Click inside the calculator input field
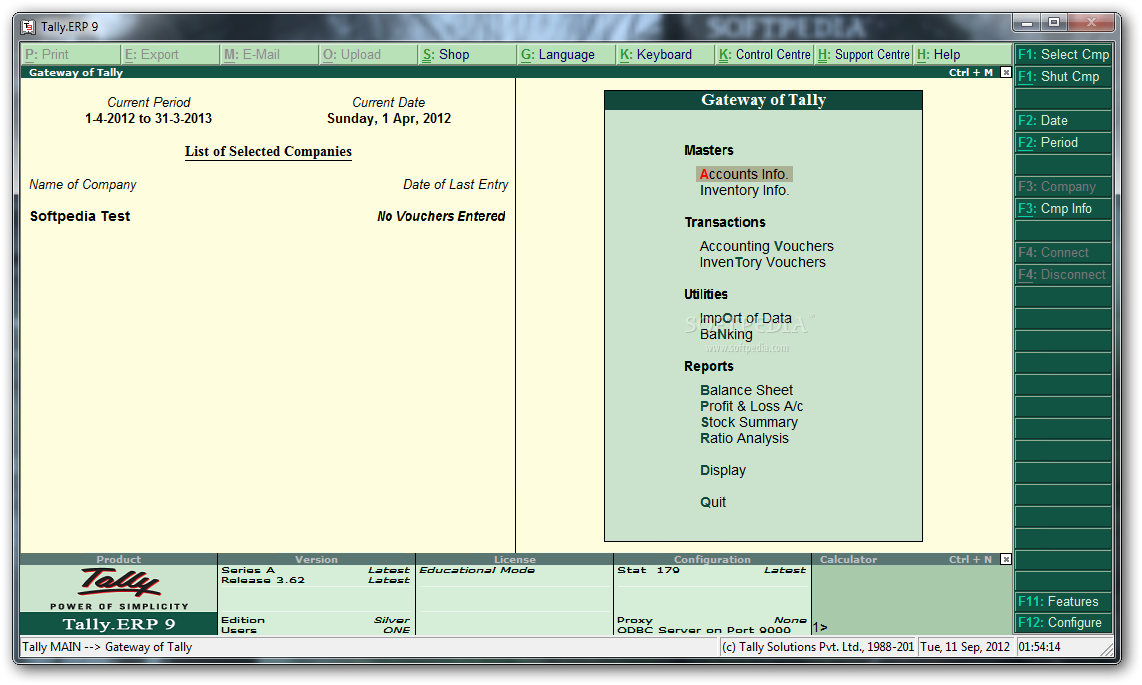This screenshot has height=685, width=1142. tap(900, 625)
